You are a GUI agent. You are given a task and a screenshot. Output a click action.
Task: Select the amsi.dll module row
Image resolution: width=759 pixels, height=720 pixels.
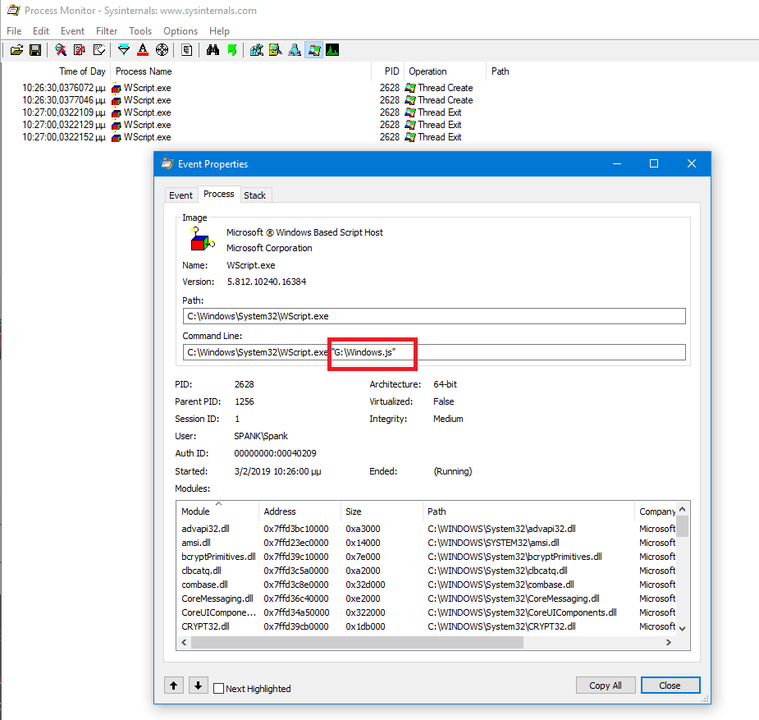[426, 542]
